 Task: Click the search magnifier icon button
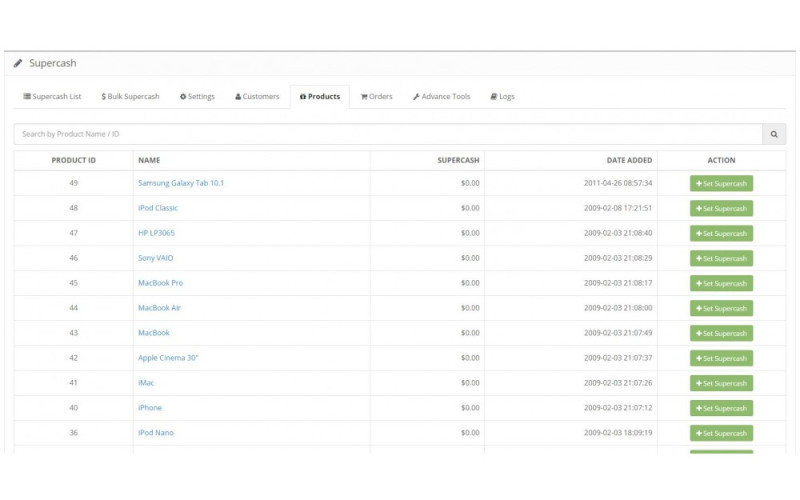774,134
